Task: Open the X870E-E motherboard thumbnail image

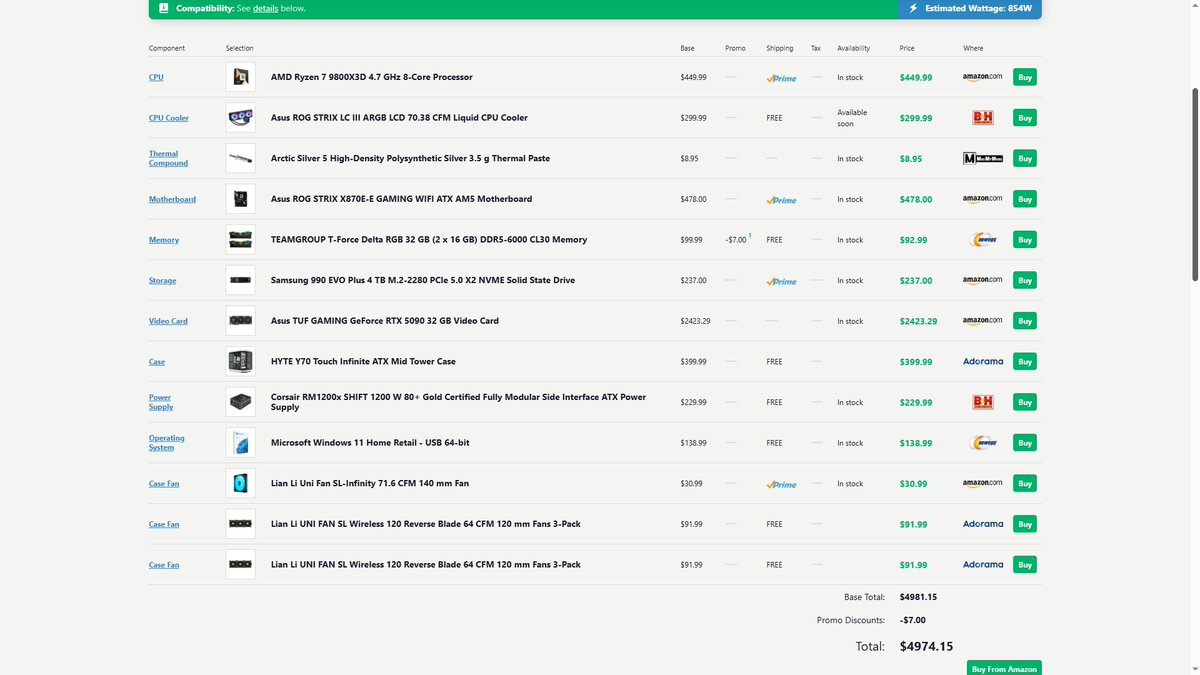Action: [x=240, y=199]
